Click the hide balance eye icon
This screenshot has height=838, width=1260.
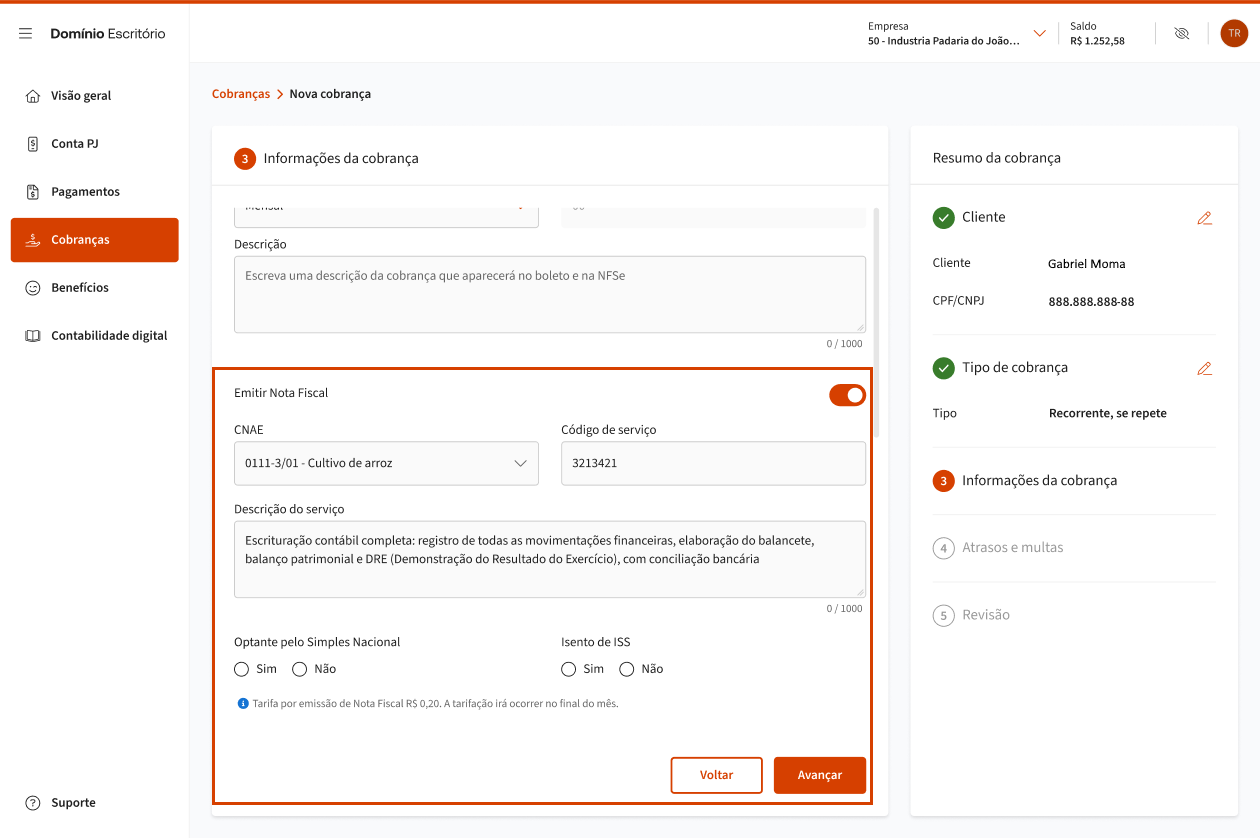1181,34
